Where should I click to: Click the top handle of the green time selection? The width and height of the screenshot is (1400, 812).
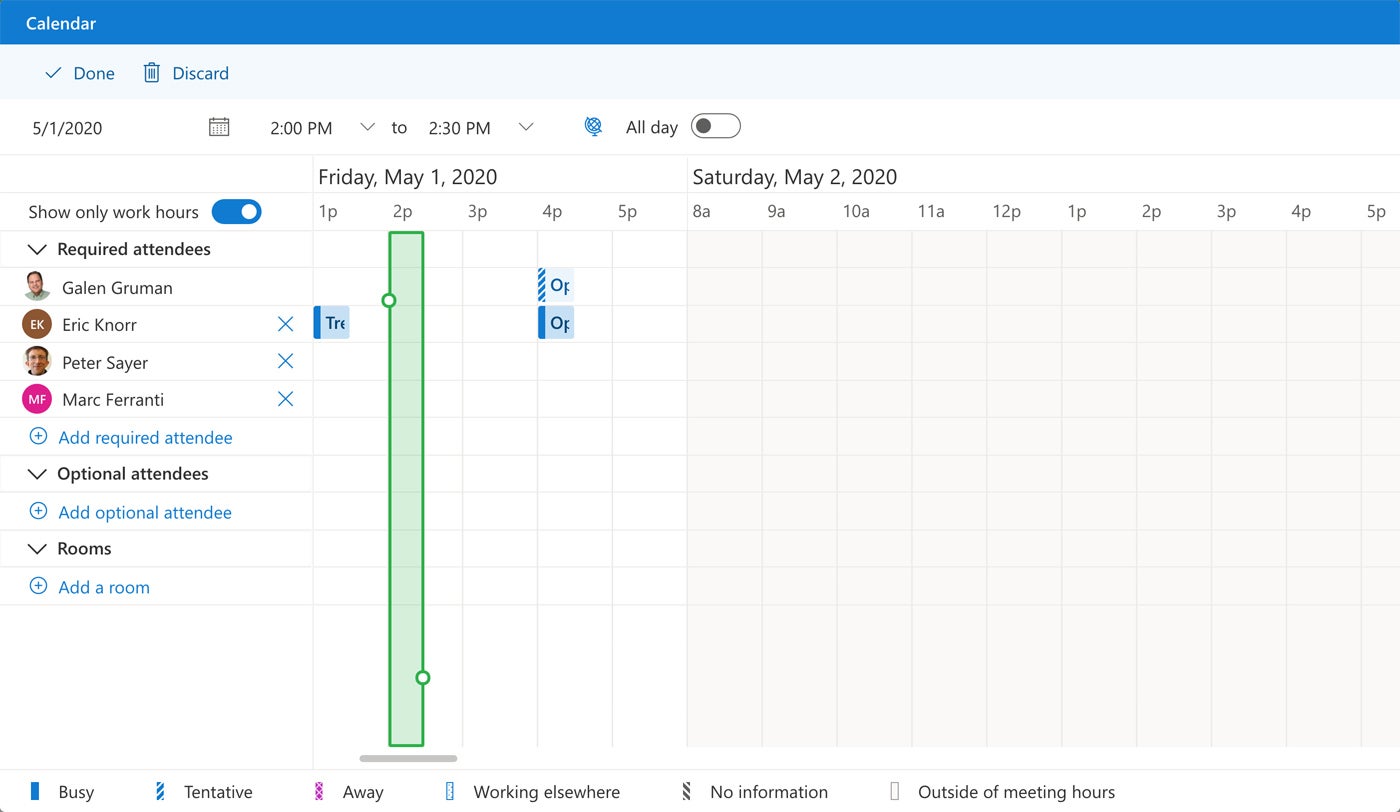pyautogui.click(x=389, y=300)
